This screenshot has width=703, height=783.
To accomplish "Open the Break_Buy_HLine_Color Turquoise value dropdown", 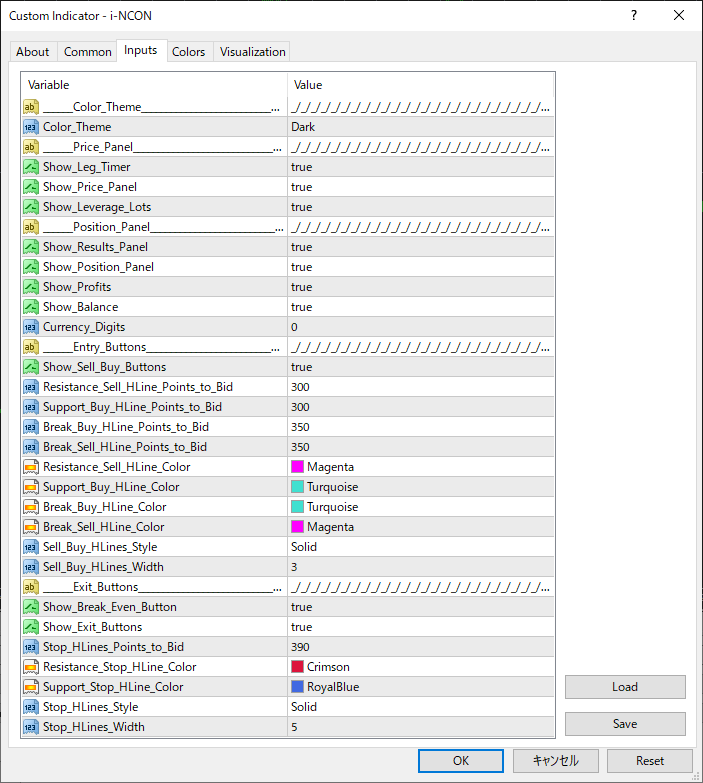I will (x=421, y=507).
